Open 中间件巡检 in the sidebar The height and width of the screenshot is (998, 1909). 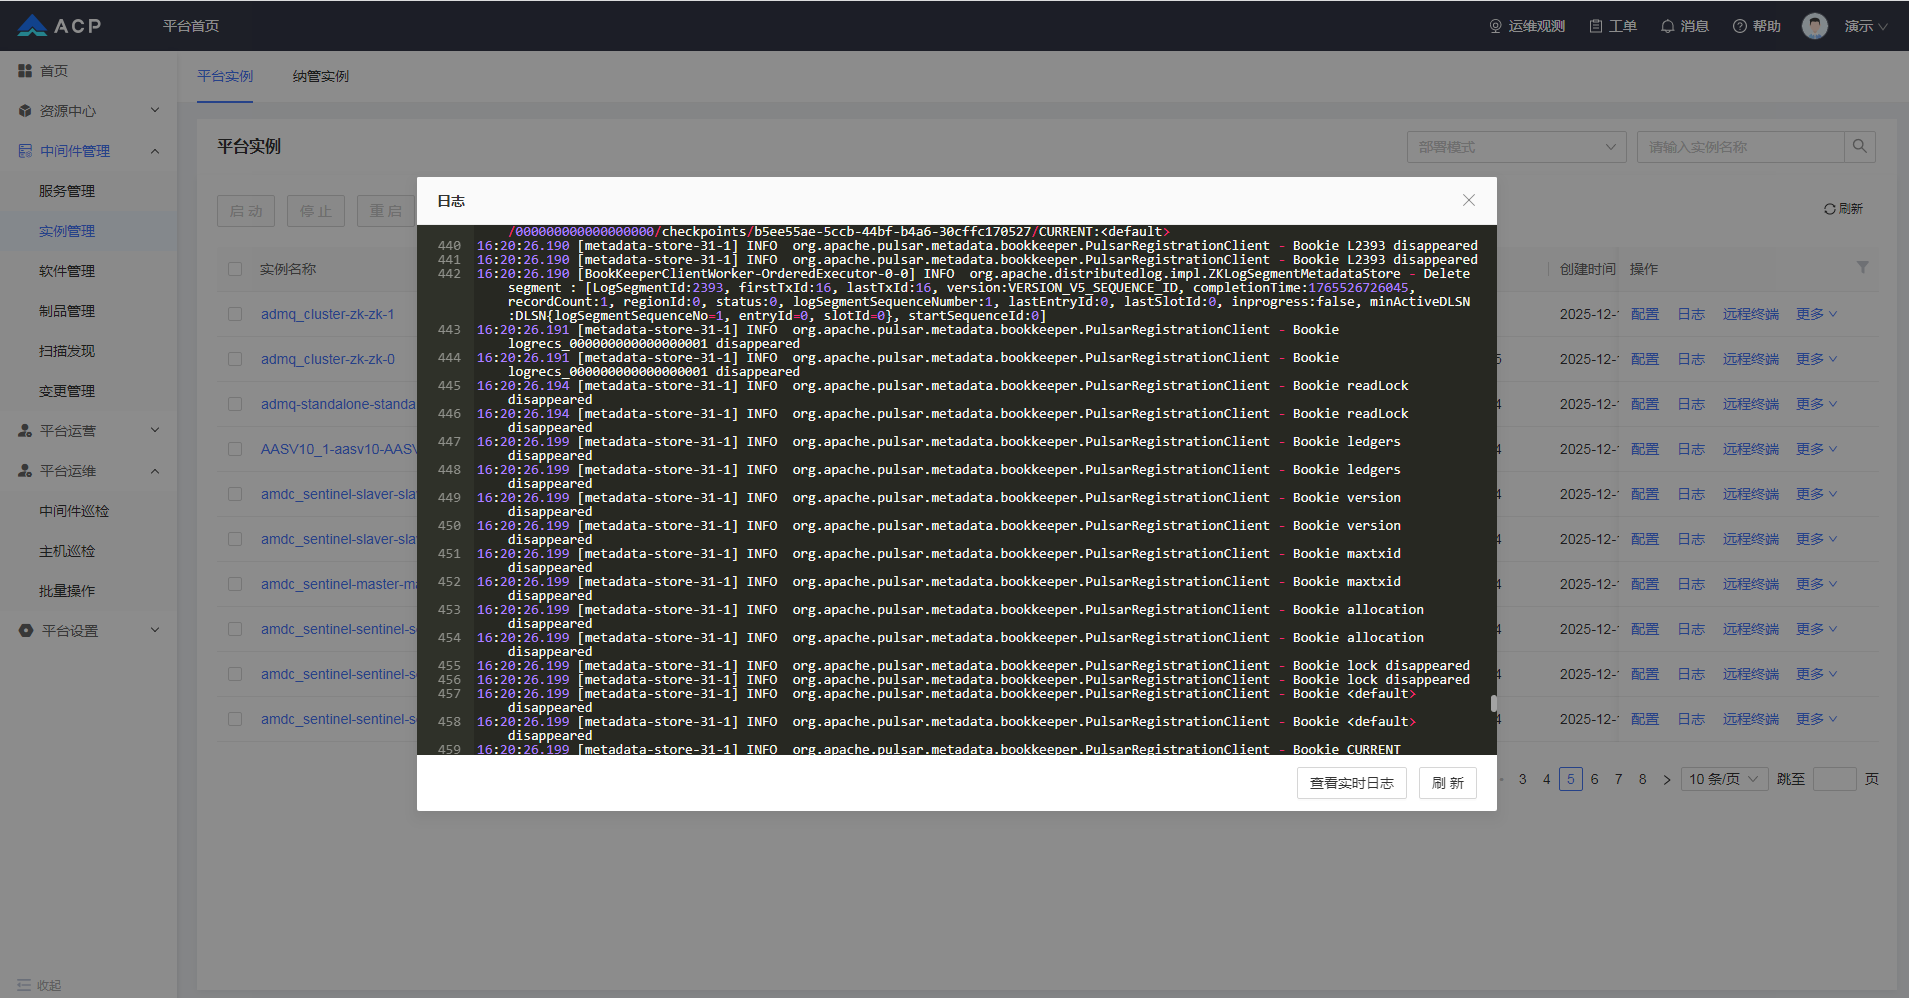(74, 511)
